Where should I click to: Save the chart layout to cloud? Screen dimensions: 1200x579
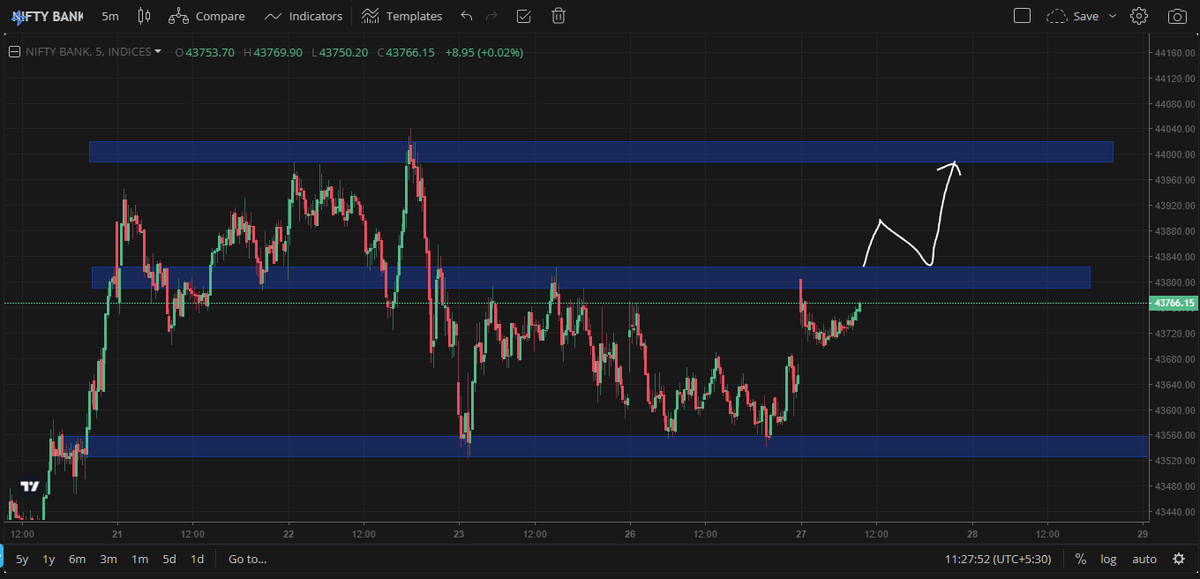(x=1072, y=16)
